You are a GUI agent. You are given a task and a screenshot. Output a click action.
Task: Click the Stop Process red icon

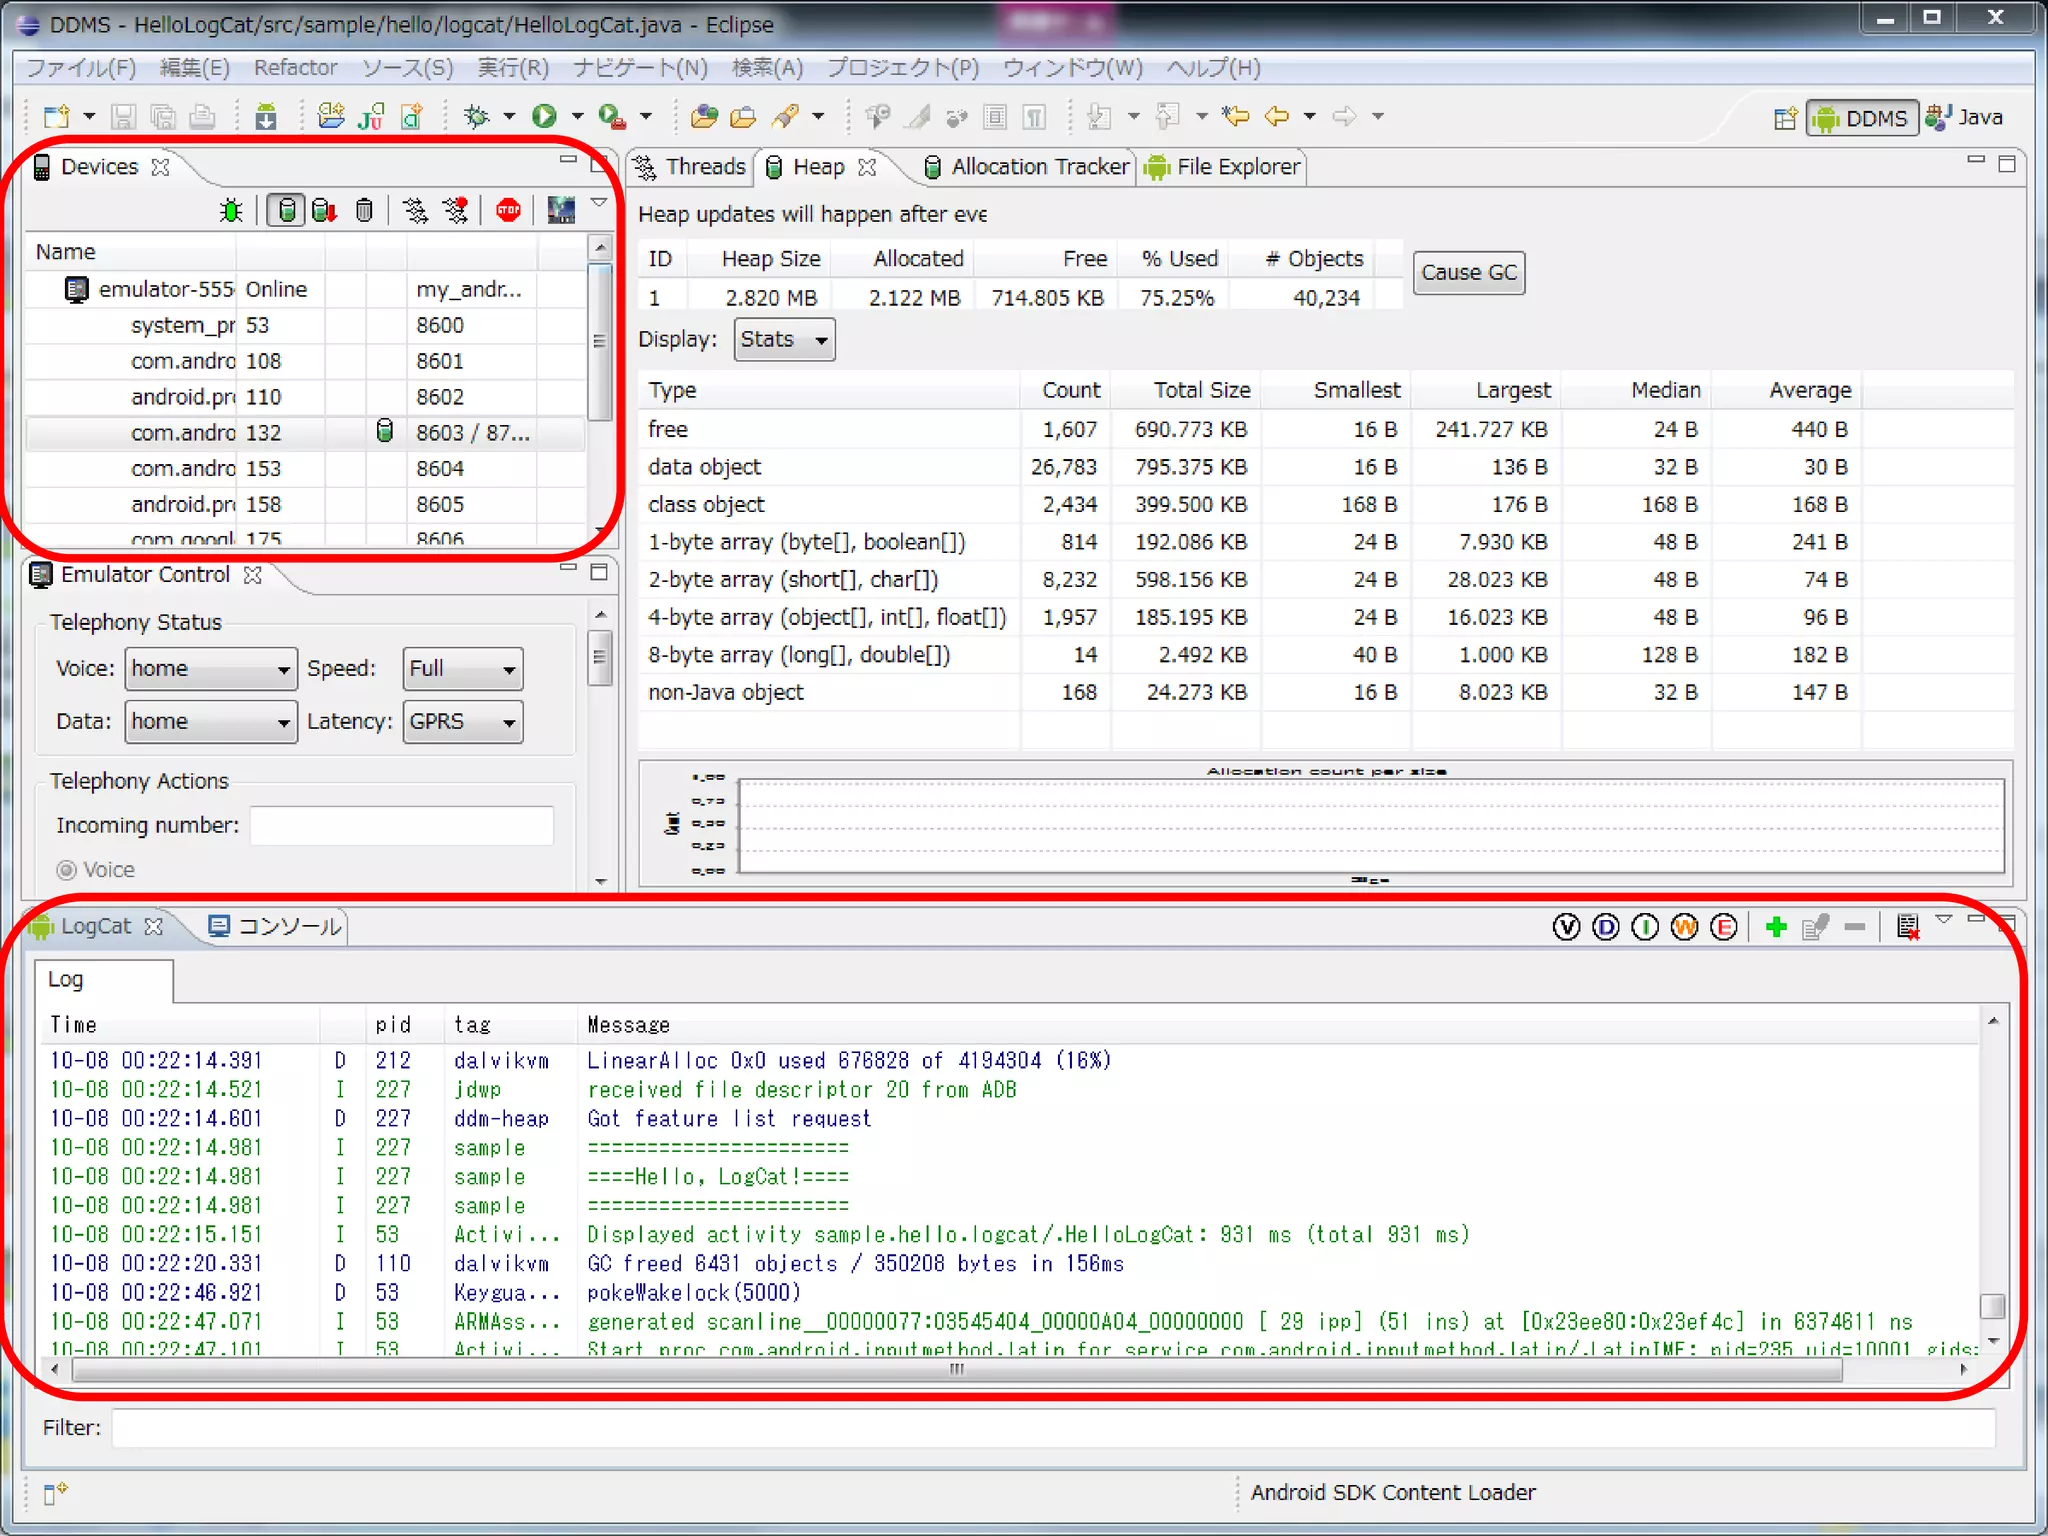[508, 210]
